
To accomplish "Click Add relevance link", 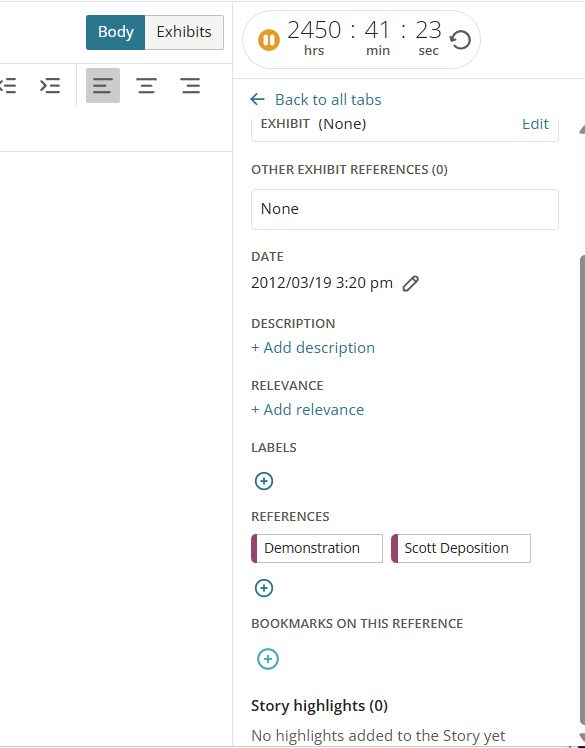I will click(x=308, y=410).
